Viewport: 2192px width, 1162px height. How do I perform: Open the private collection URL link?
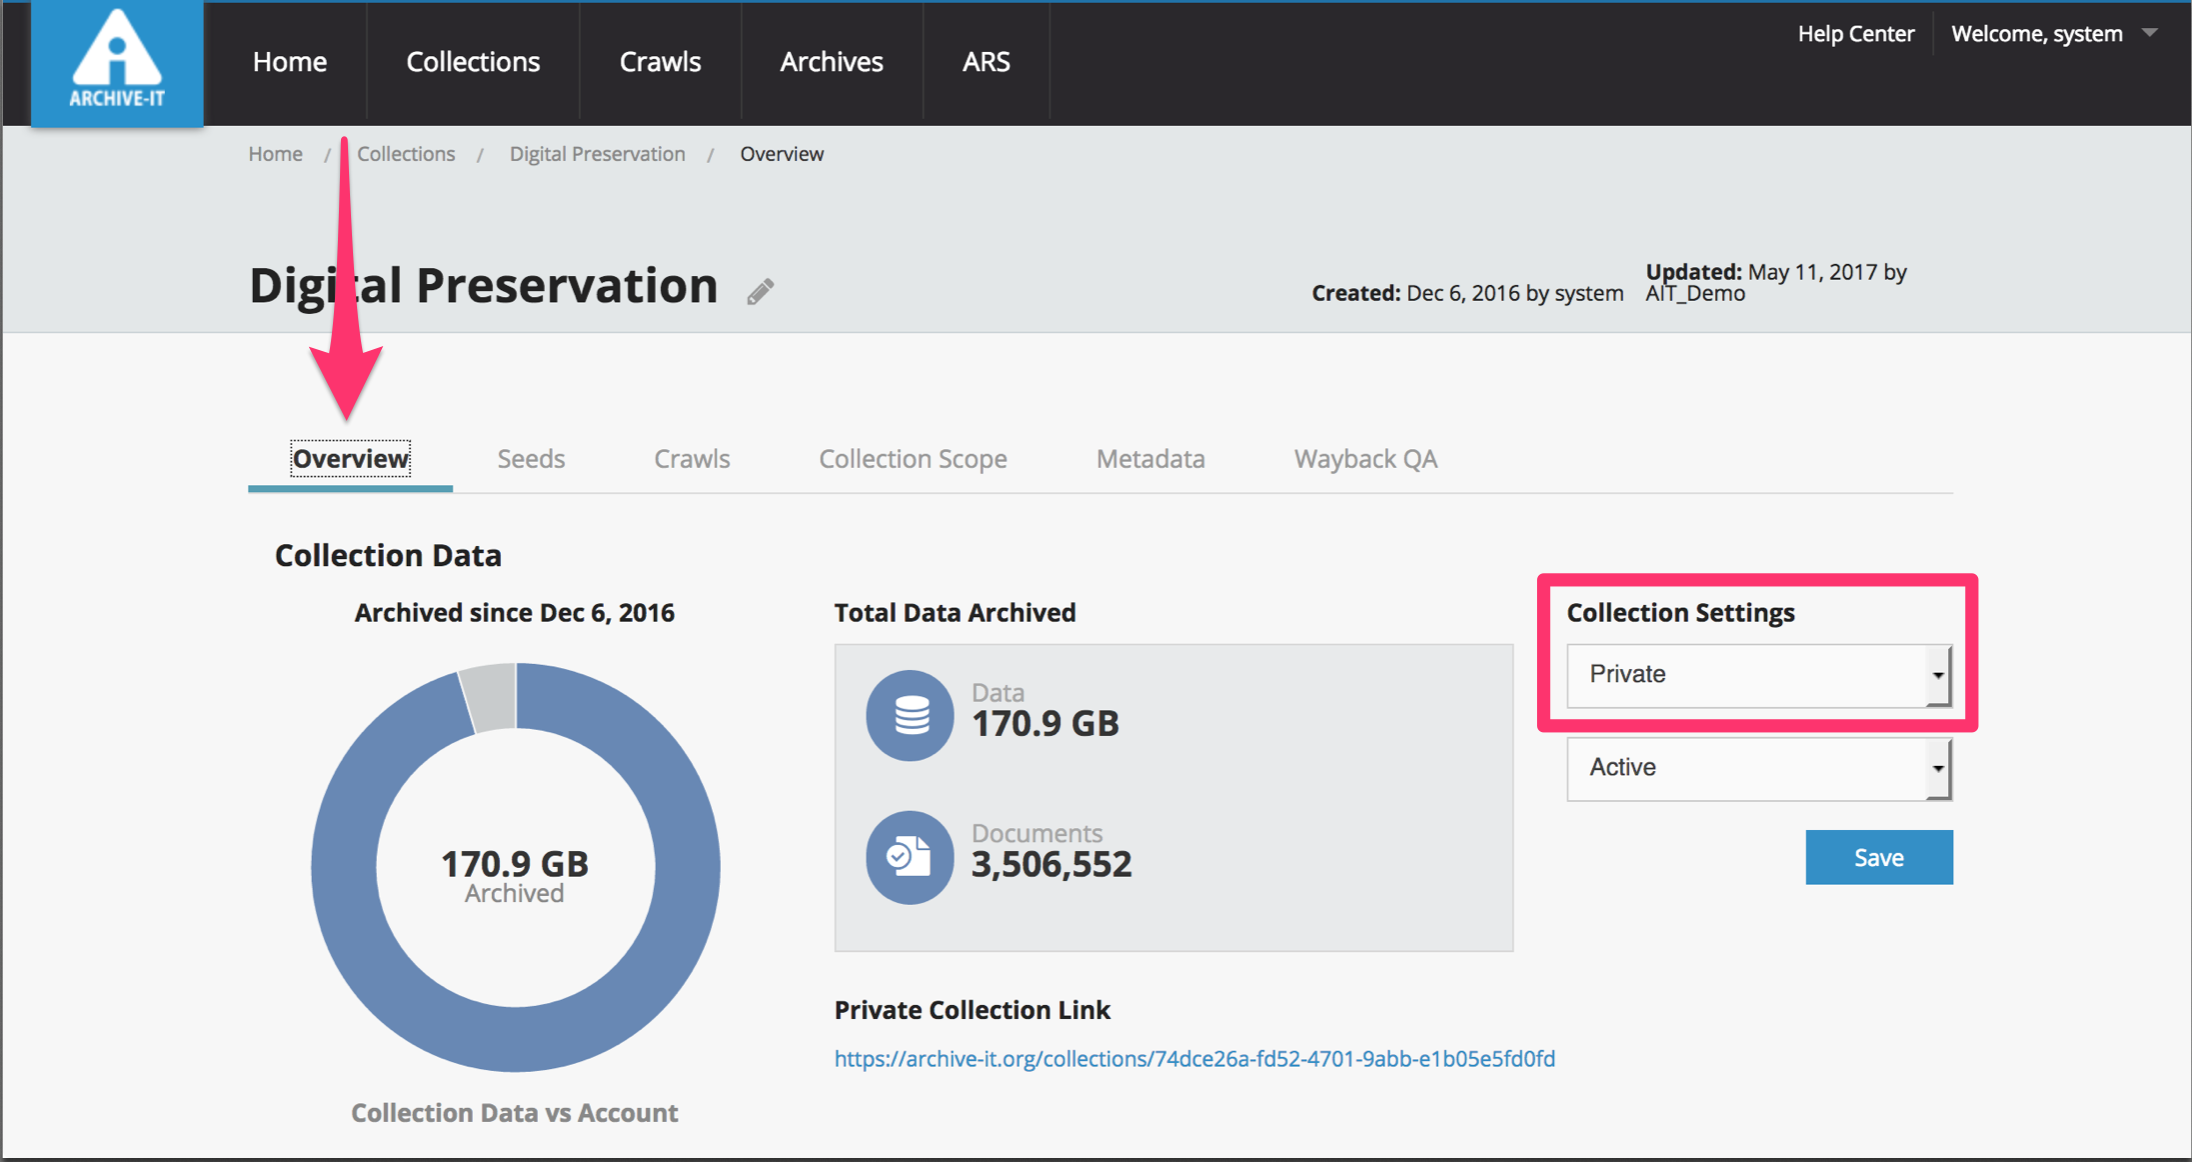1194,1058
